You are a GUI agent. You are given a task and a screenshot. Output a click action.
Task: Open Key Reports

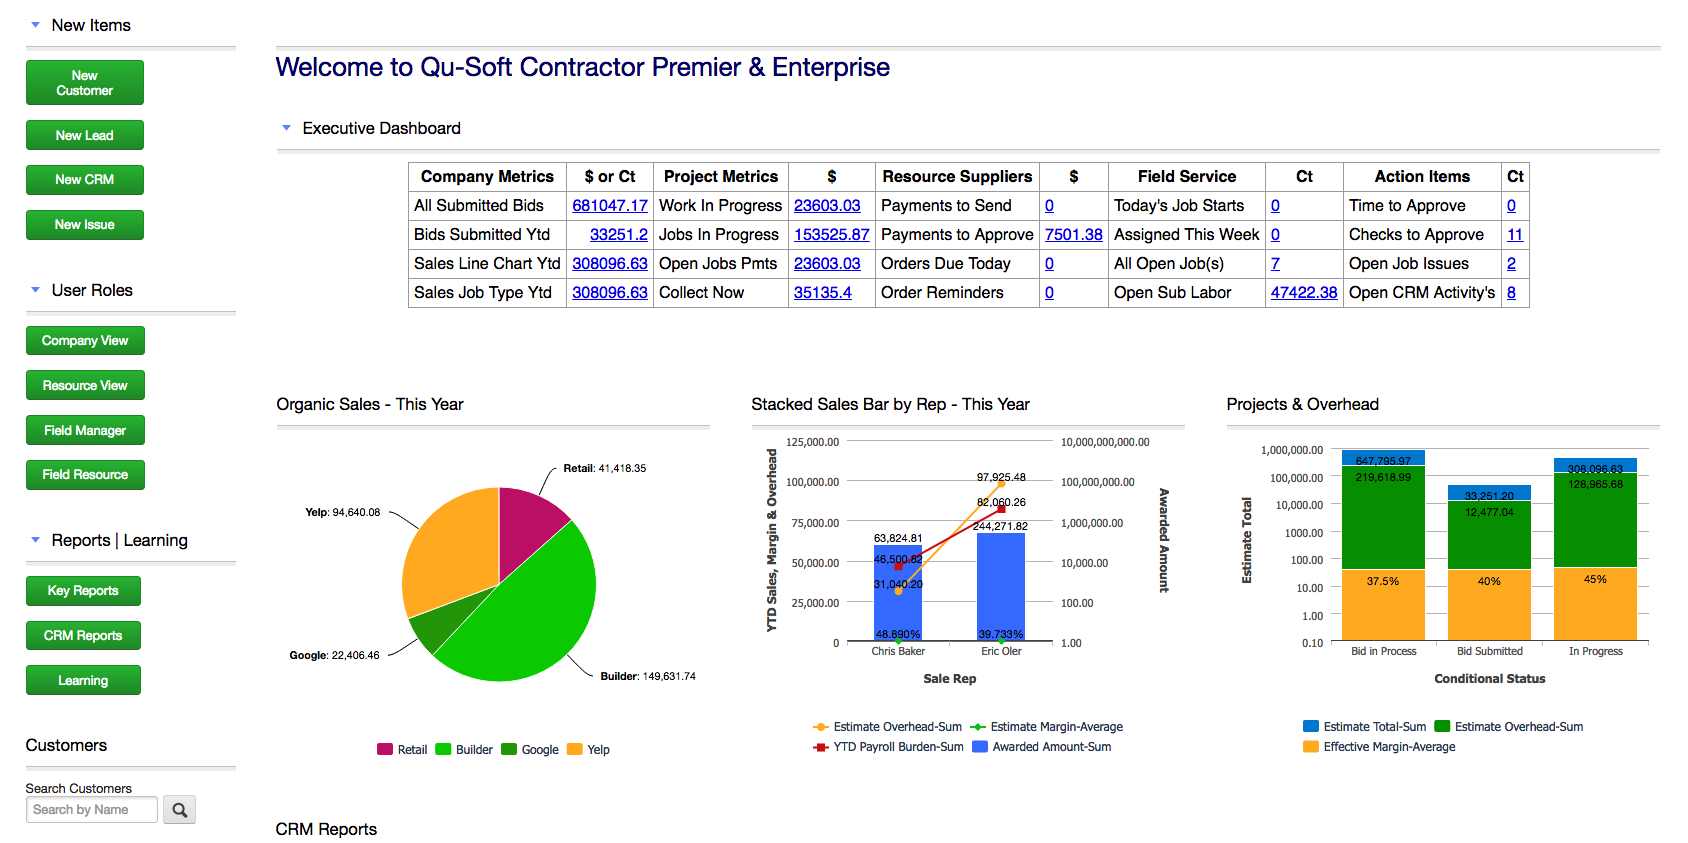83,591
